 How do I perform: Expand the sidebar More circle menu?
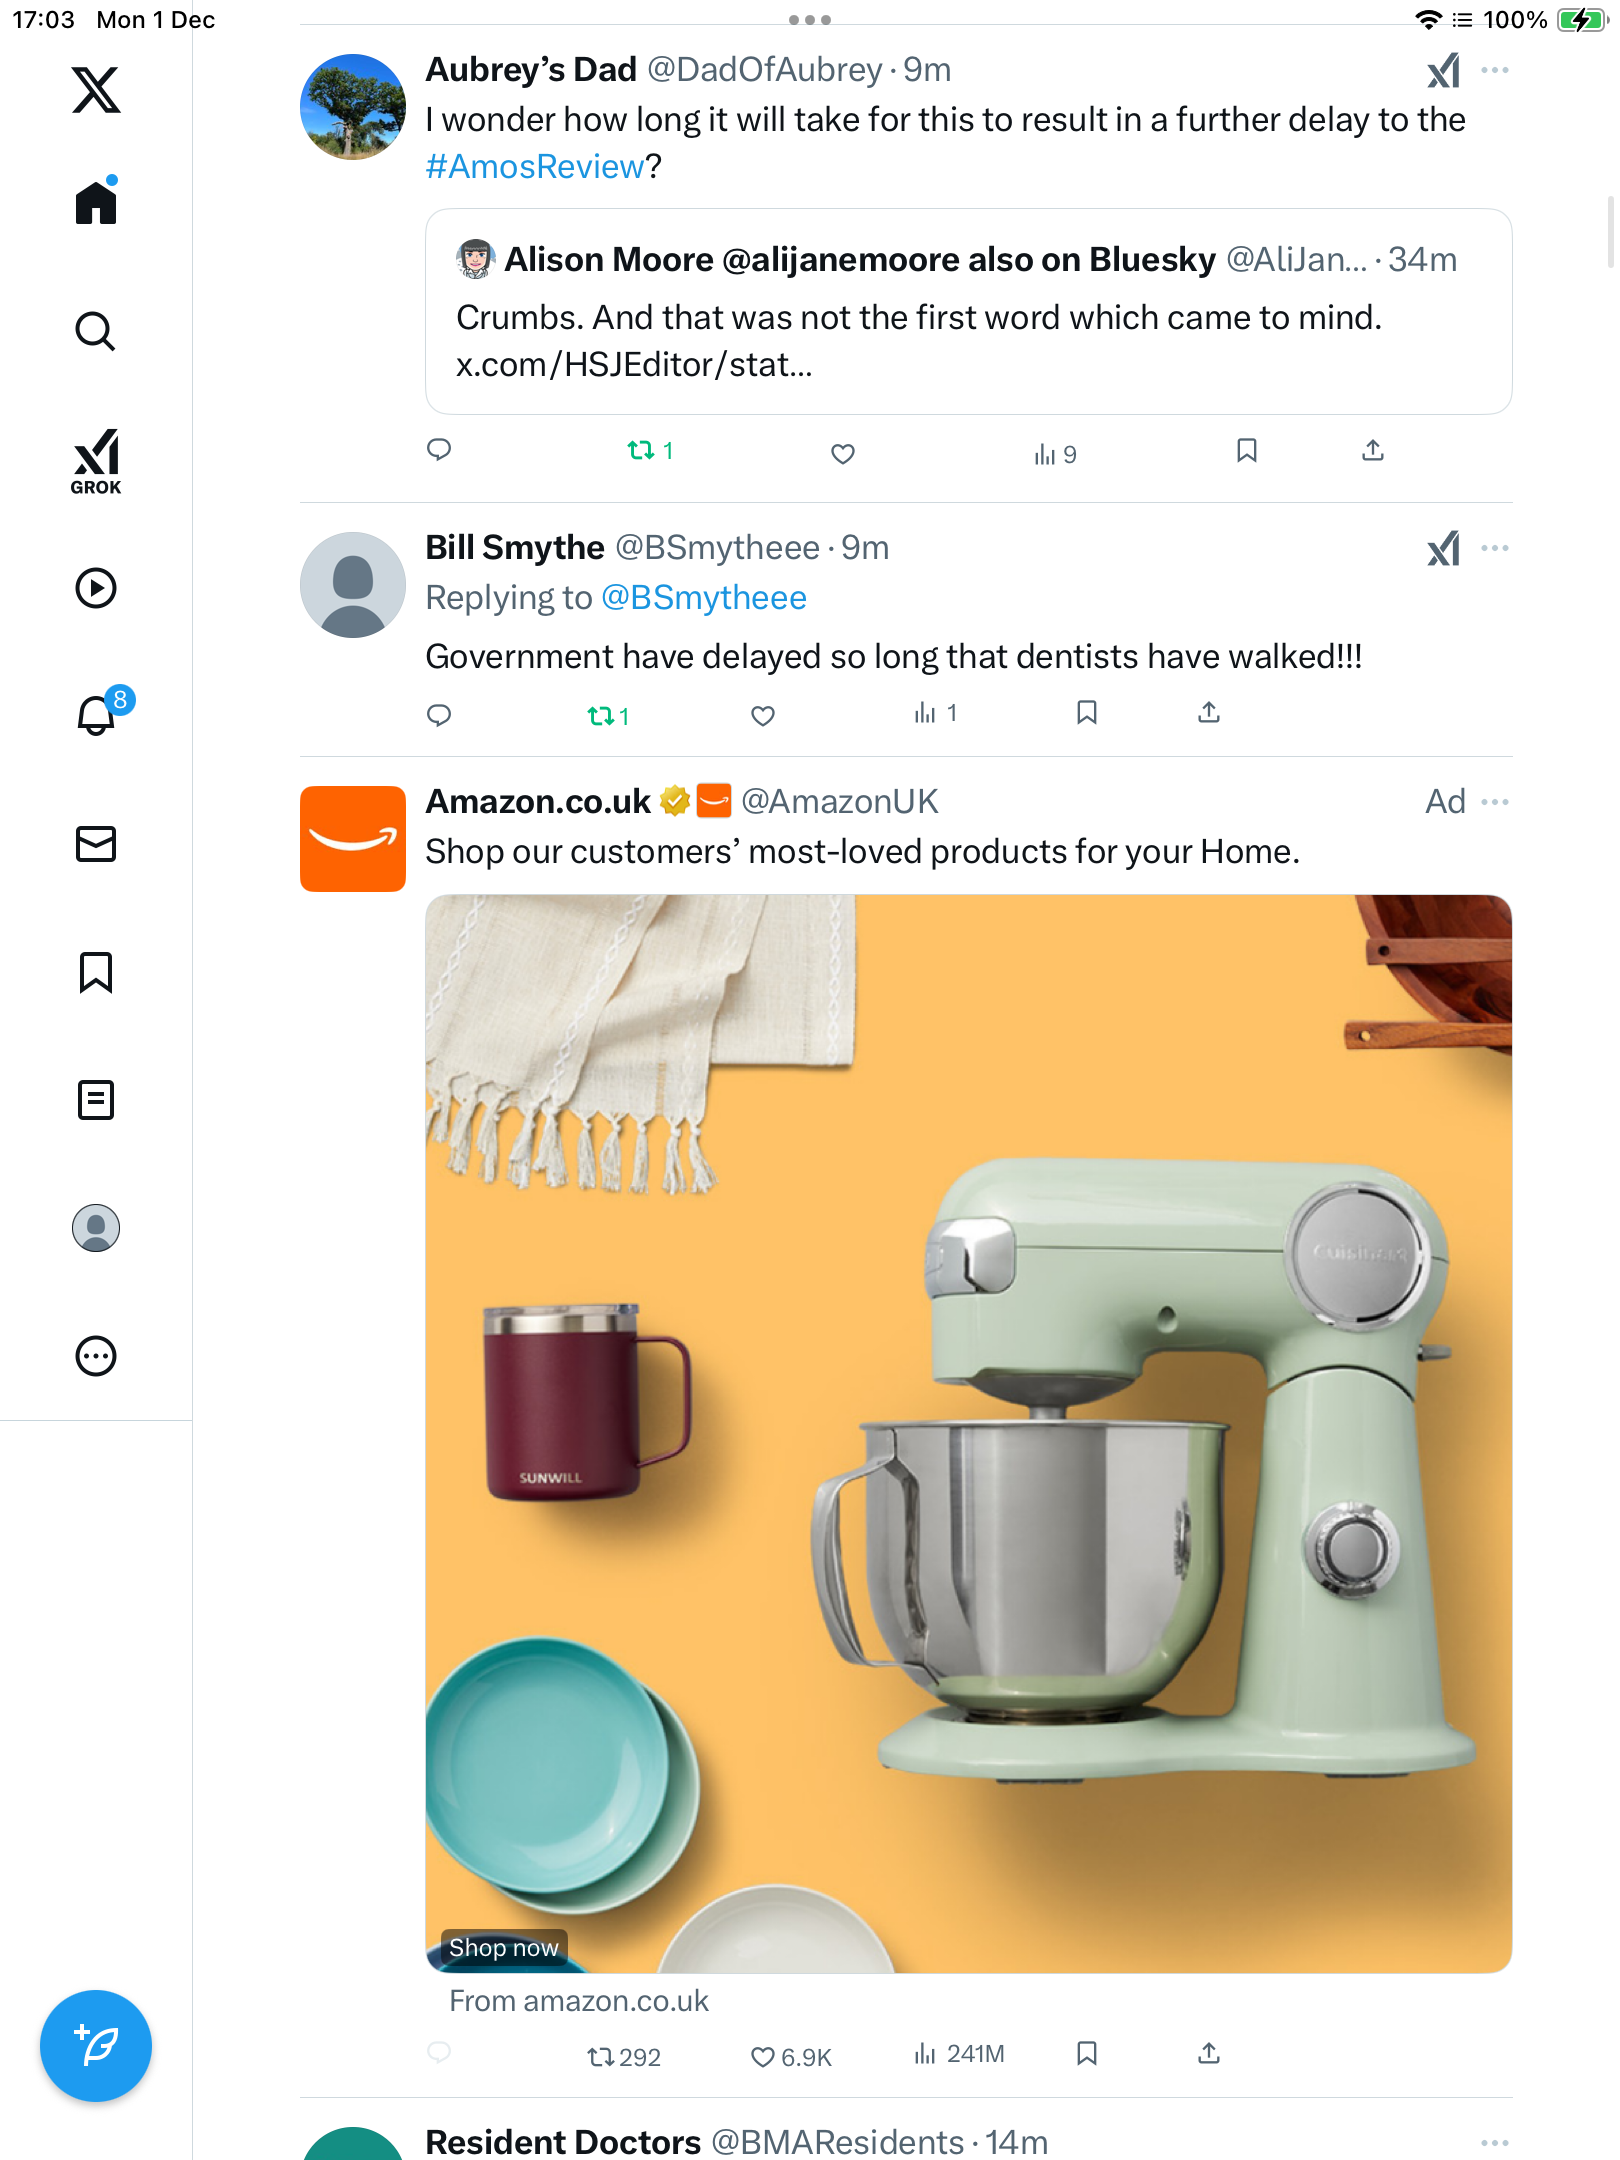pyautogui.click(x=96, y=1356)
